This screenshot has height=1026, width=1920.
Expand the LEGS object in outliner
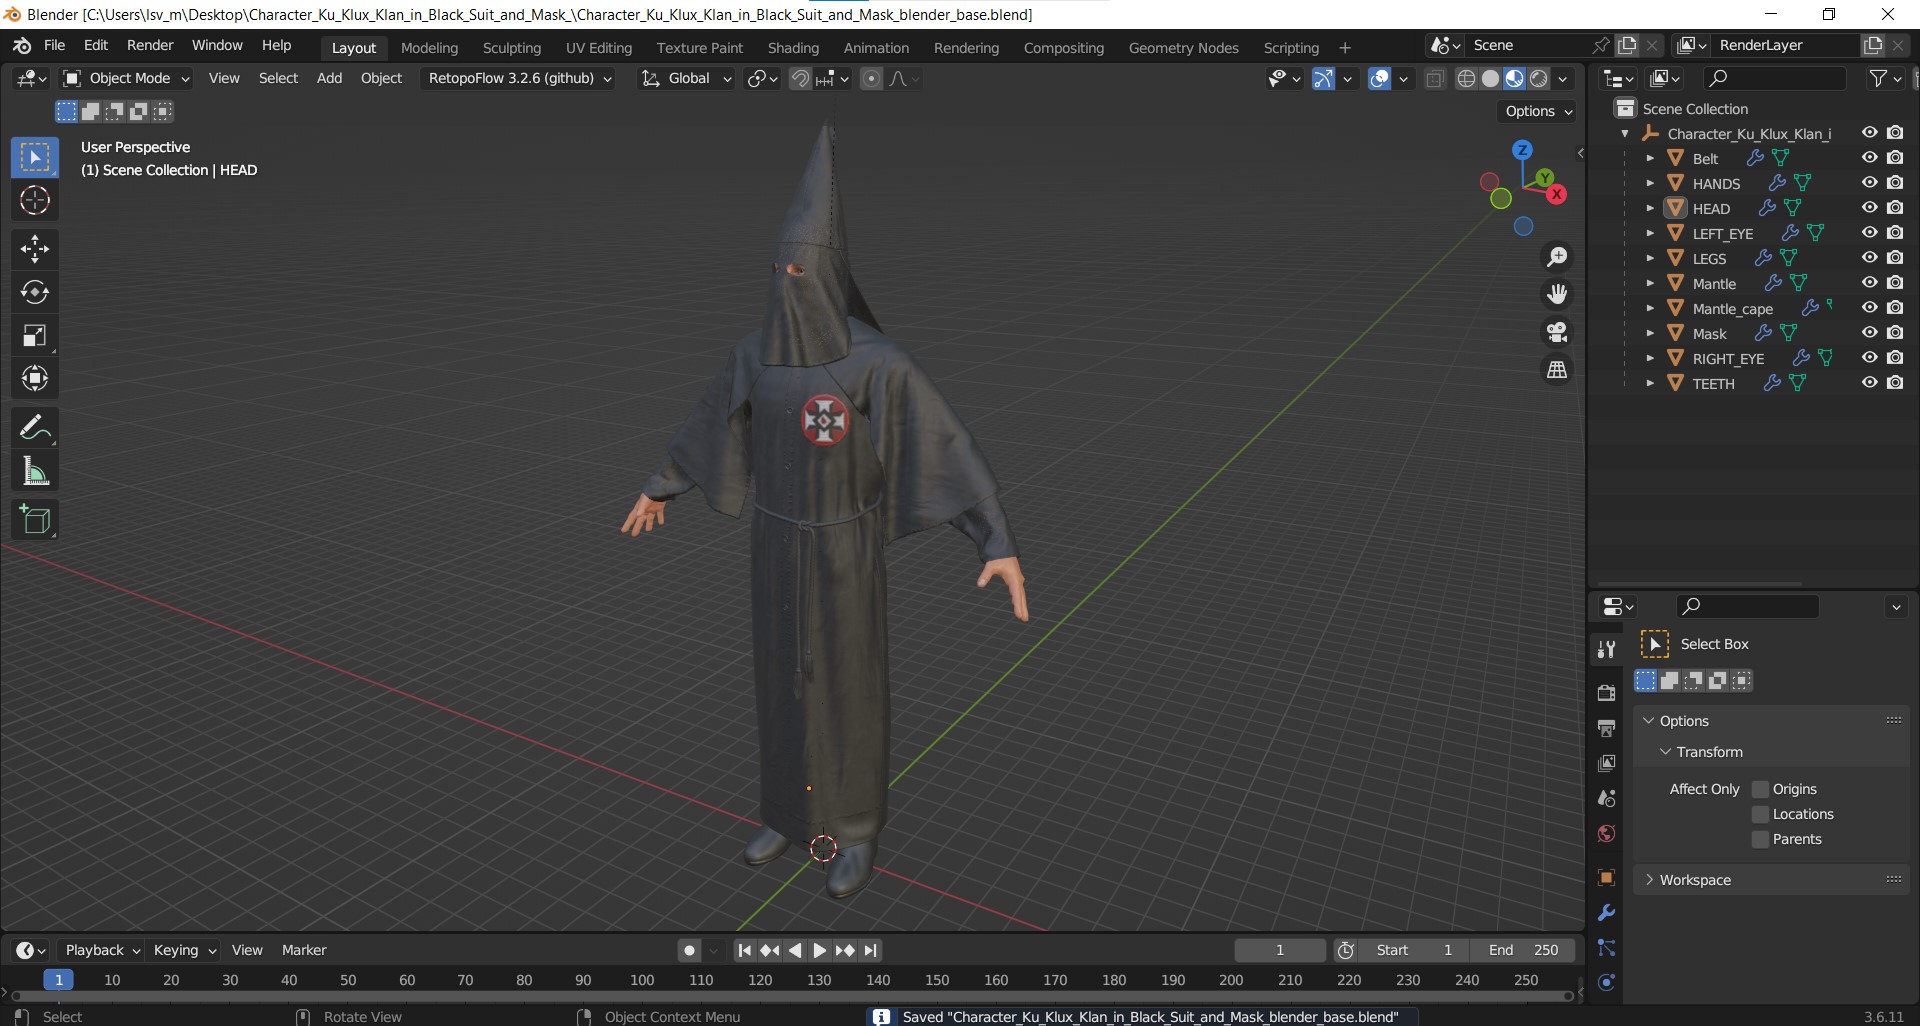[x=1650, y=258]
